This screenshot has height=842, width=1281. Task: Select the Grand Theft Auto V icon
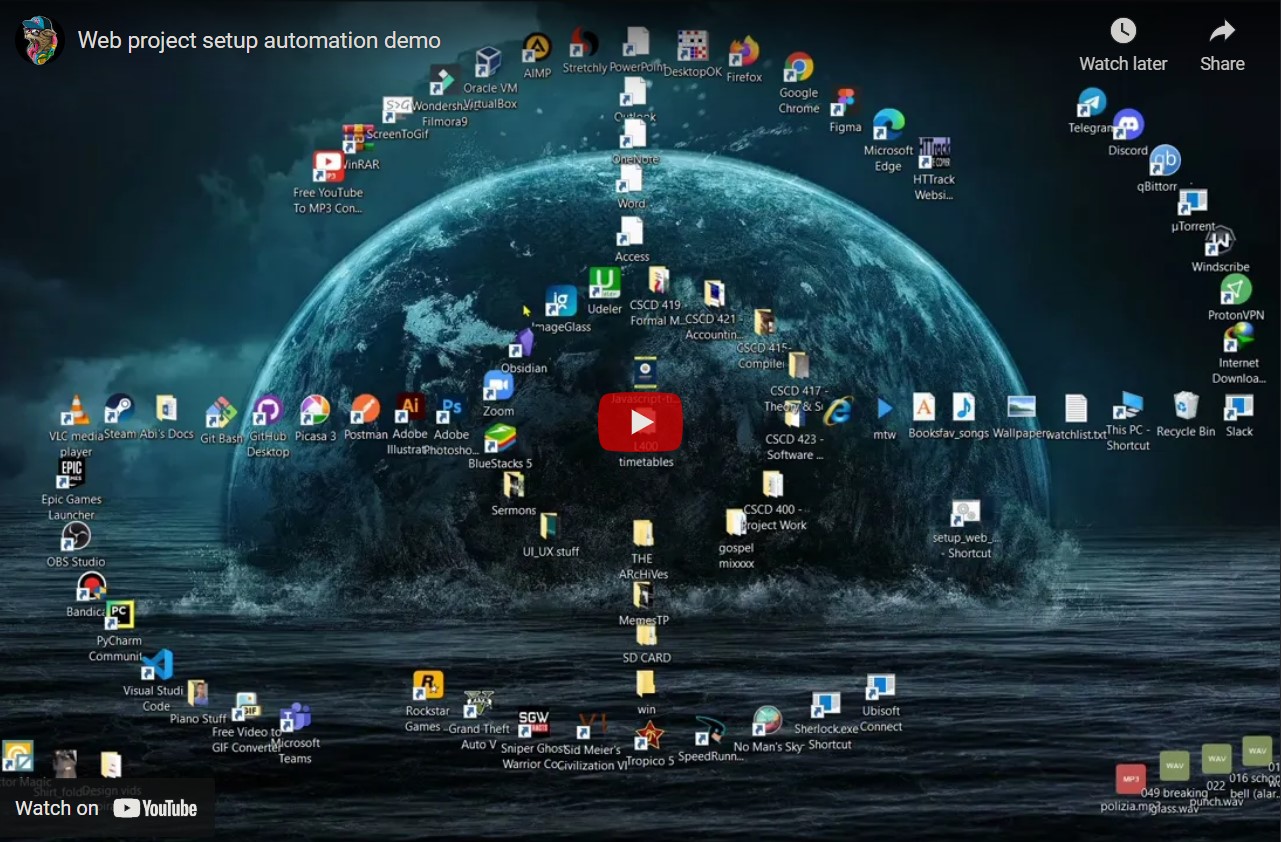tap(479, 705)
